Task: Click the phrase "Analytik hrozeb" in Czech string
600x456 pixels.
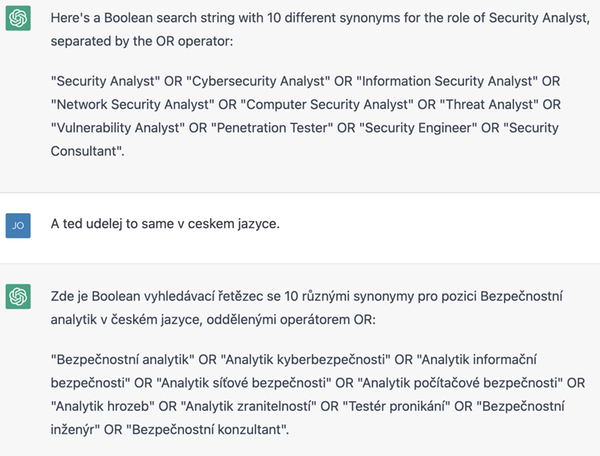Action: click(x=103, y=406)
